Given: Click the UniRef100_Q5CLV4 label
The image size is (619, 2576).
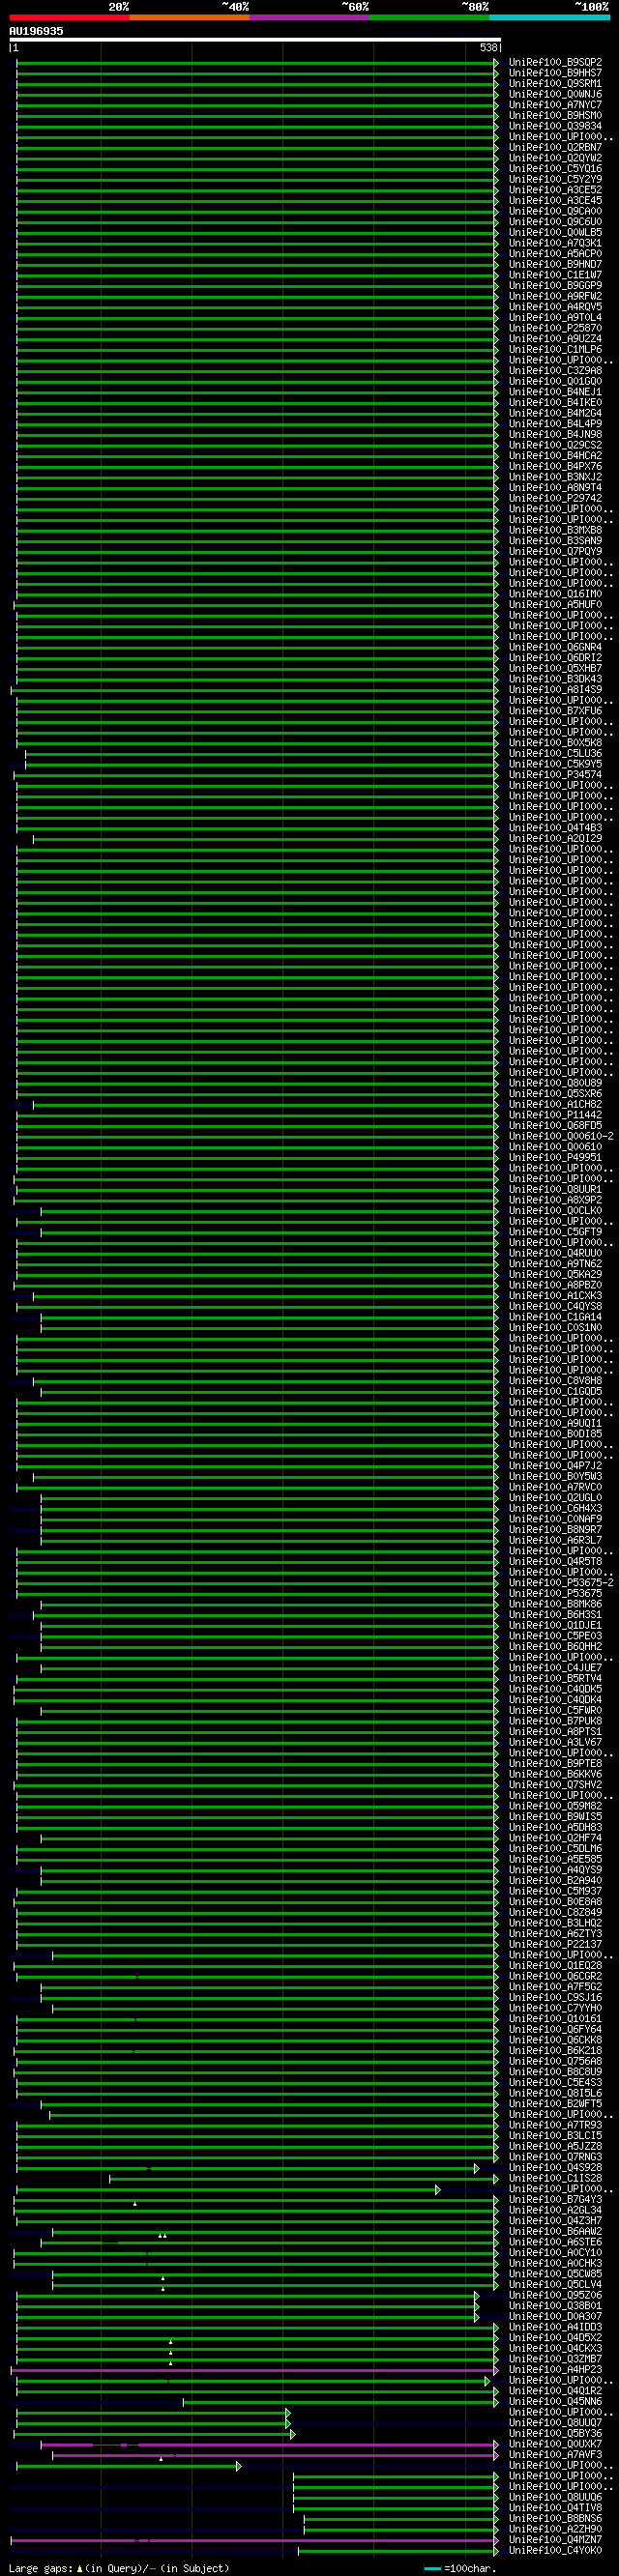Looking at the screenshot, I should point(555,2284).
